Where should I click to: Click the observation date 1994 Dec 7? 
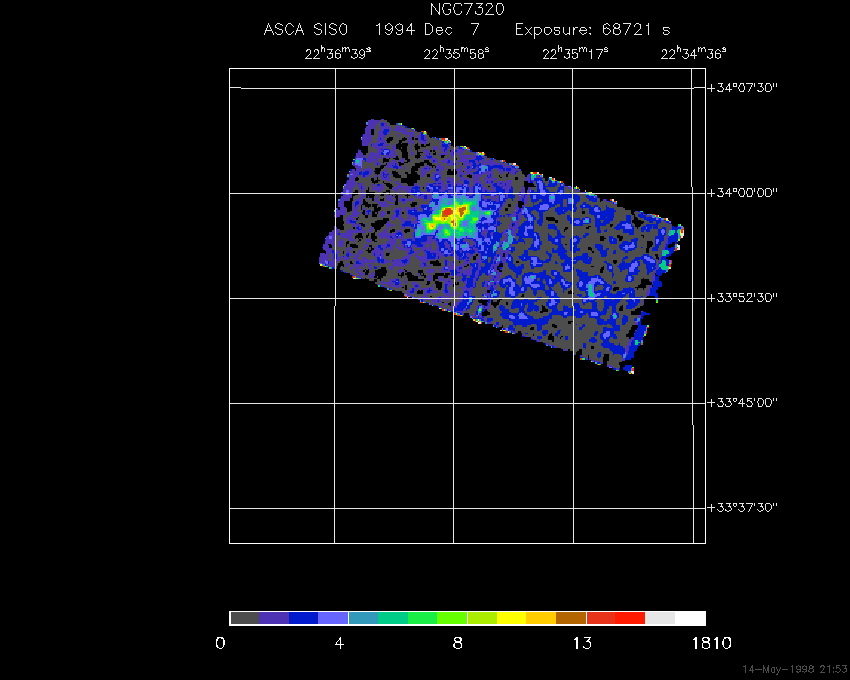428,30
